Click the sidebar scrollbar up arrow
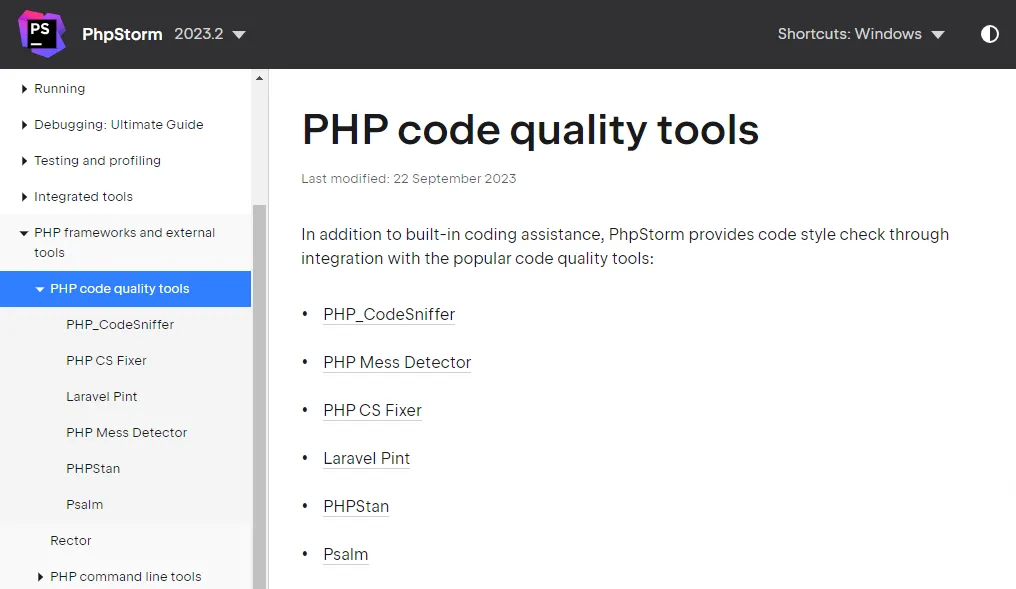This screenshot has height=589, width=1016. coord(259,78)
